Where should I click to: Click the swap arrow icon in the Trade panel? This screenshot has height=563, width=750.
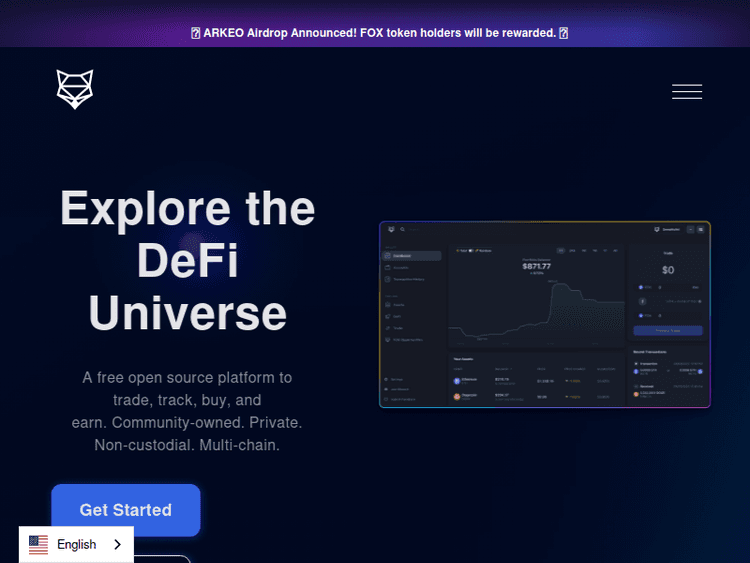(642, 300)
